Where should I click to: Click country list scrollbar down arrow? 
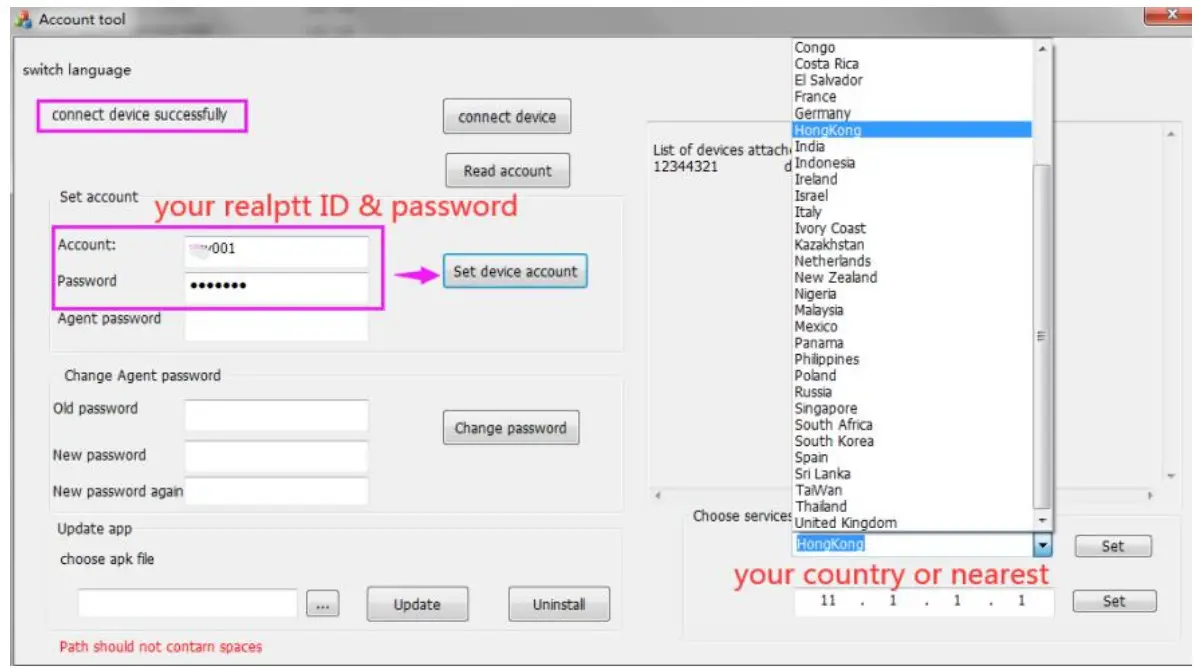click(1041, 520)
